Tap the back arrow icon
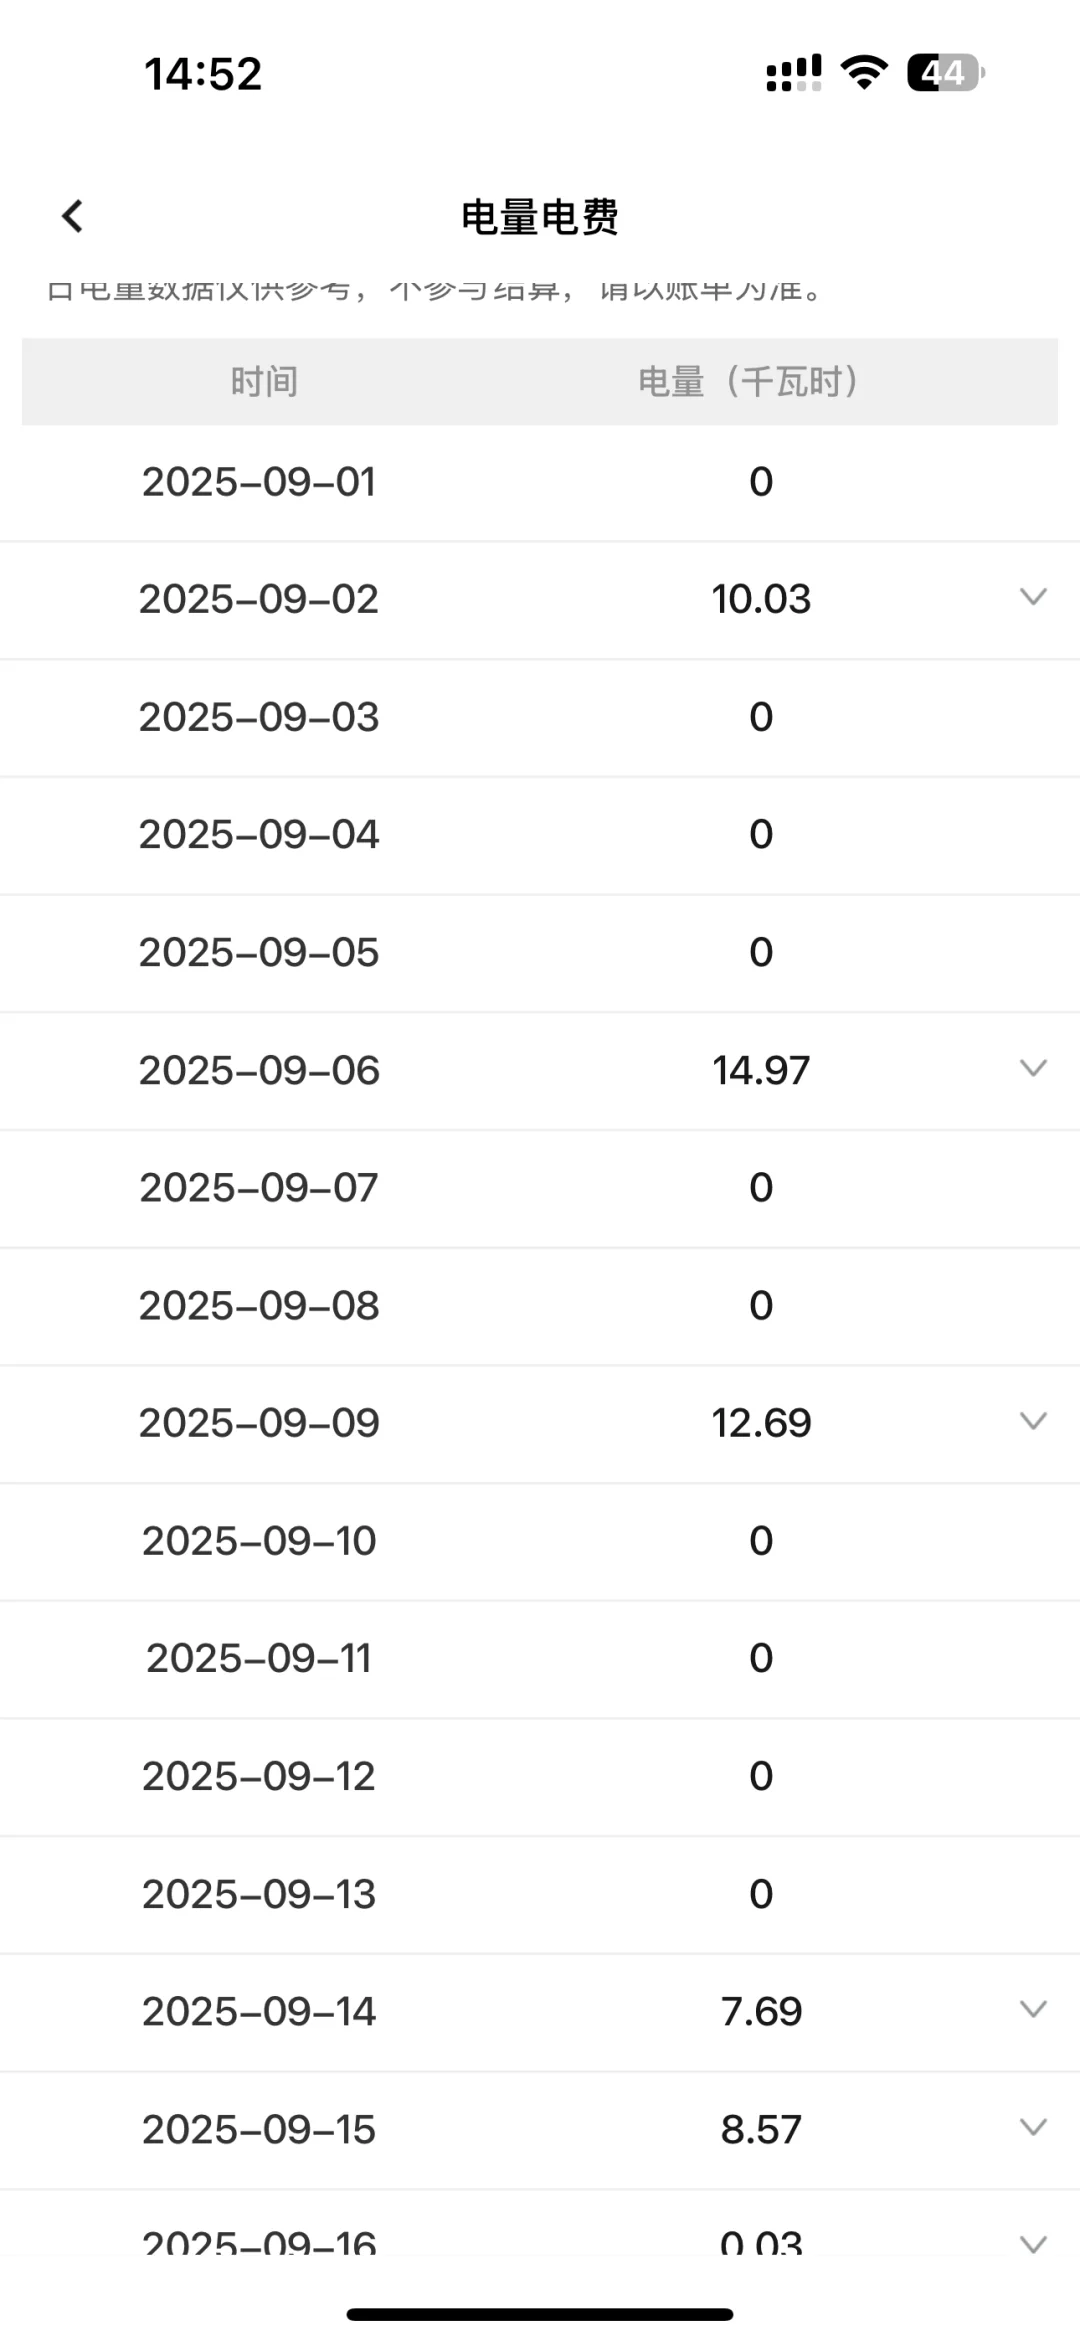 (72, 216)
